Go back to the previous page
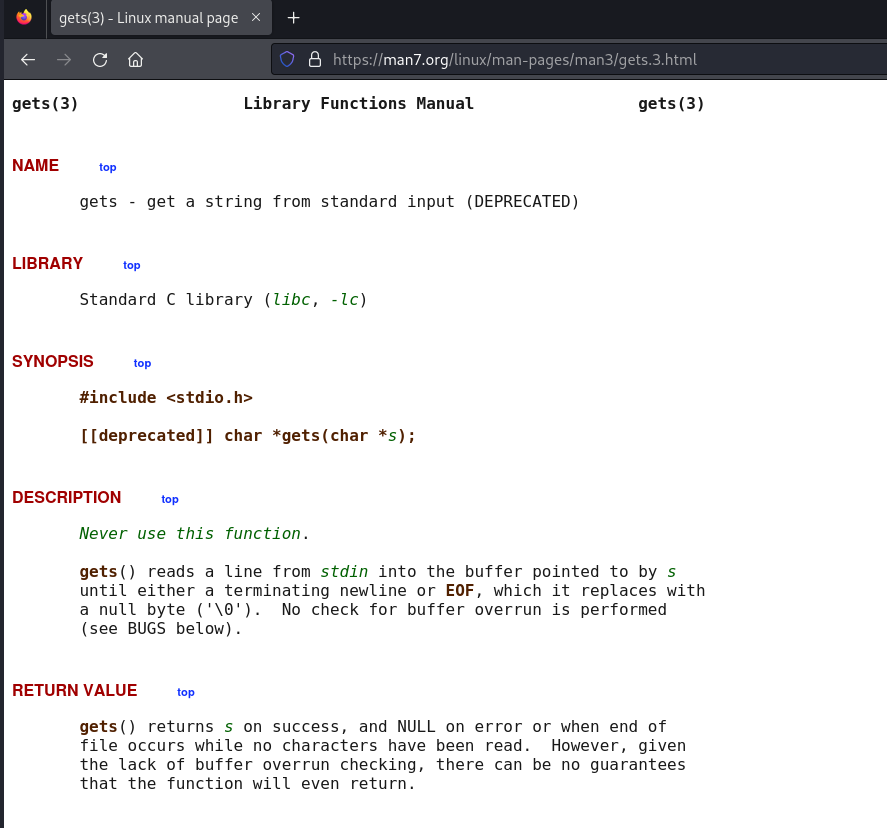Viewport: 887px width, 828px height. 28,60
